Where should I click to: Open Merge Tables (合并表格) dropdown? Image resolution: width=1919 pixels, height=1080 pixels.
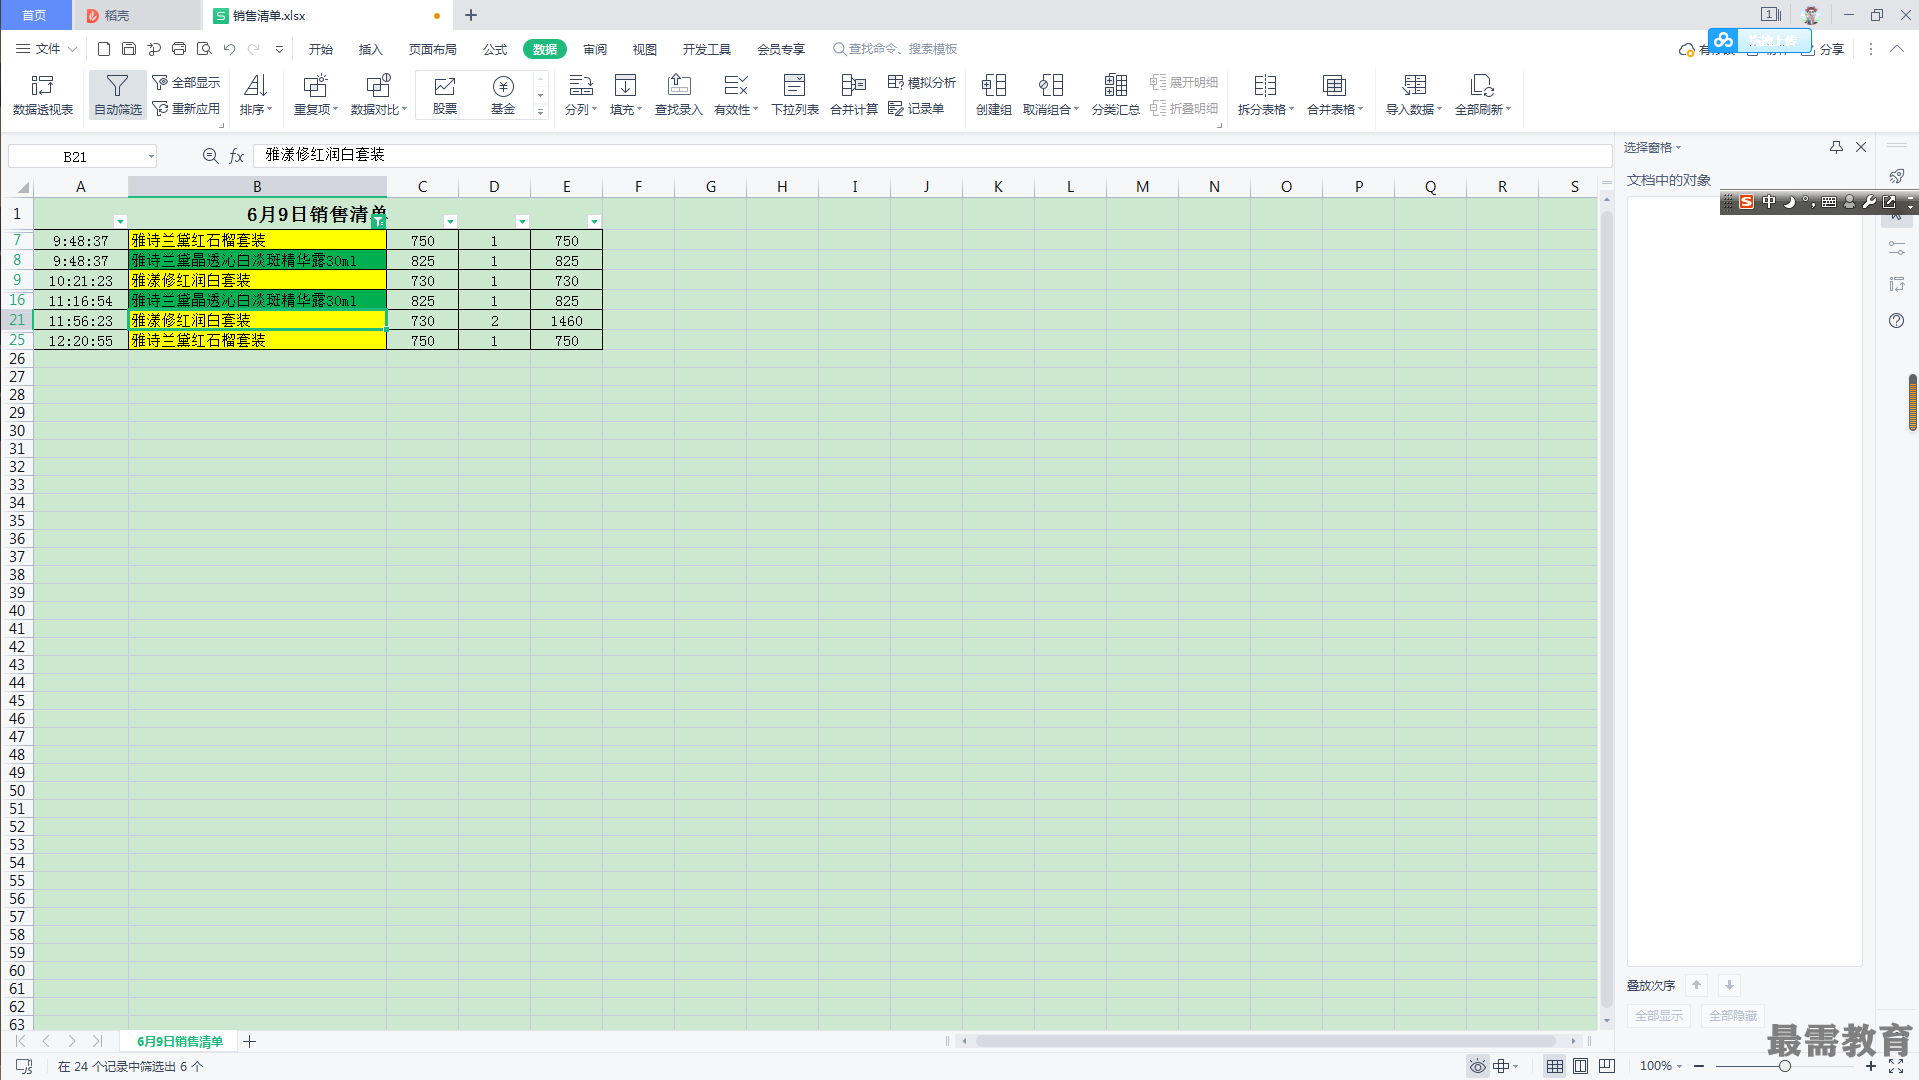tap(1335, 95)
